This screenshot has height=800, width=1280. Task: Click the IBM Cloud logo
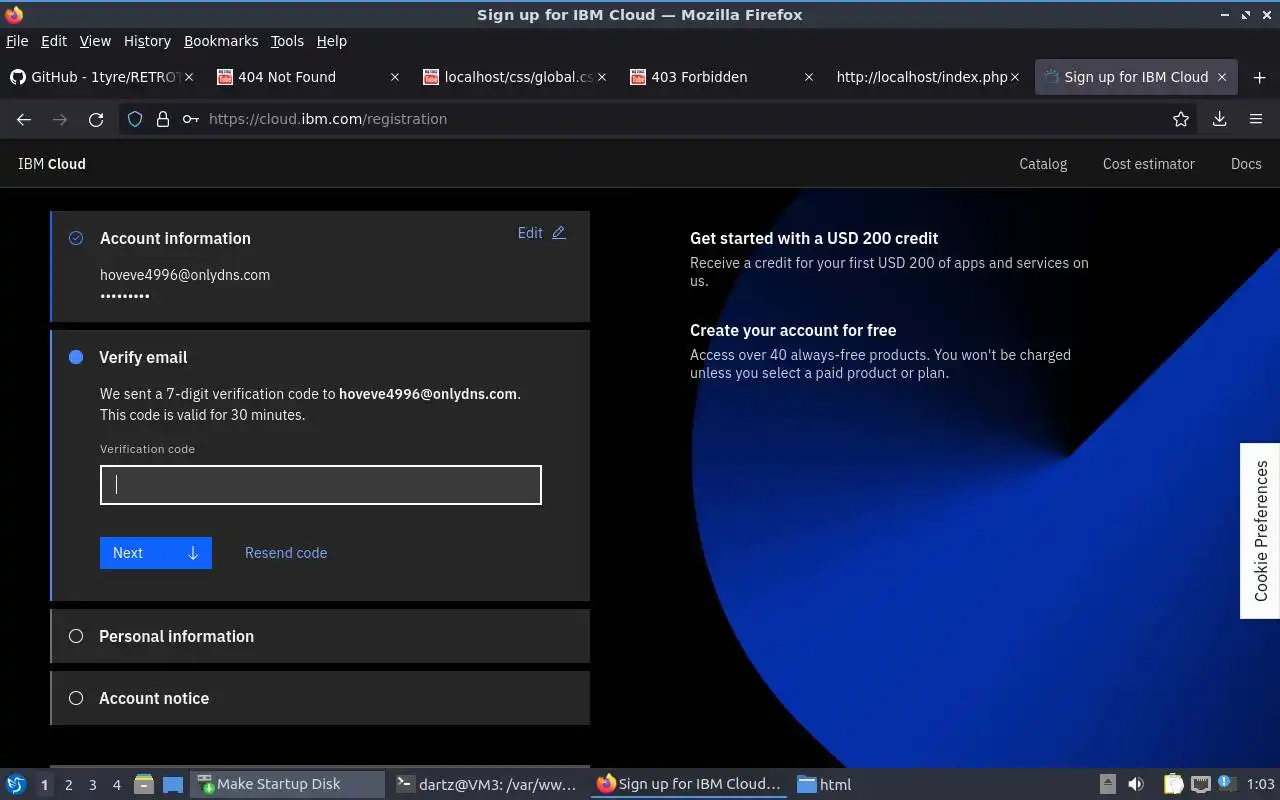pyautogui.click(x=52, y=164)
